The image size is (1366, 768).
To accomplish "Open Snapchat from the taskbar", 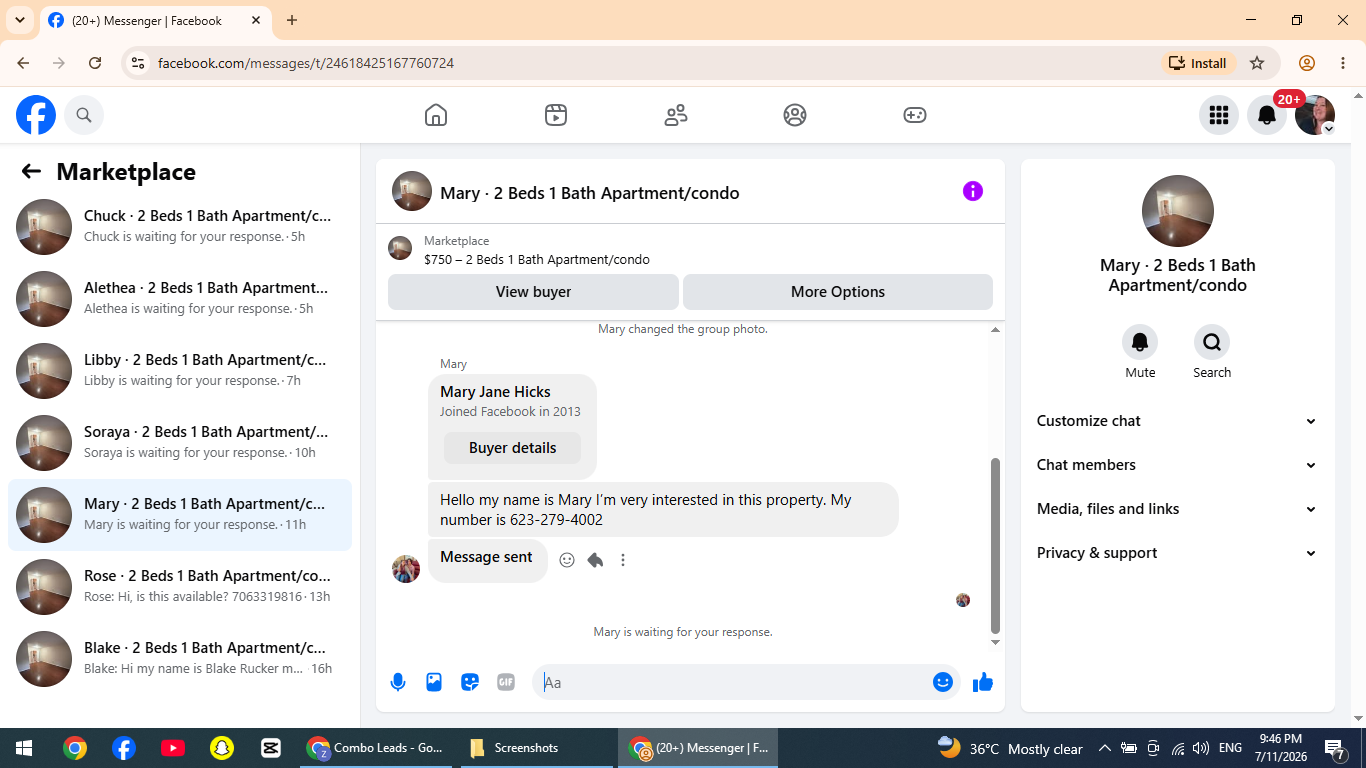I will click(221, 748).
